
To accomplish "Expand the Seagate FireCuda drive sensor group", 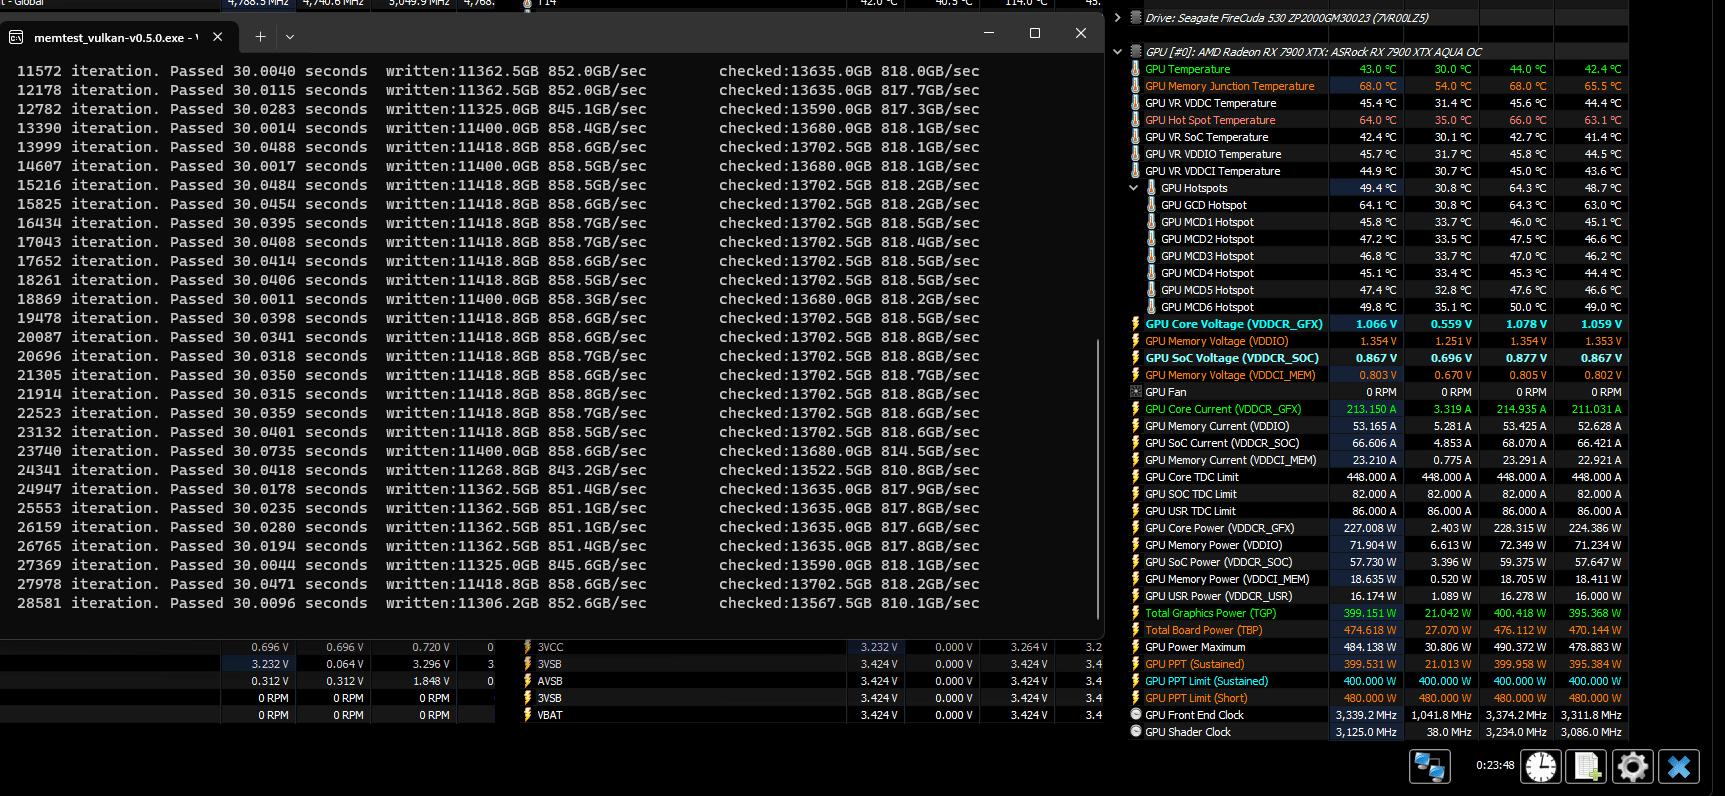I will tap(1118, 17).
